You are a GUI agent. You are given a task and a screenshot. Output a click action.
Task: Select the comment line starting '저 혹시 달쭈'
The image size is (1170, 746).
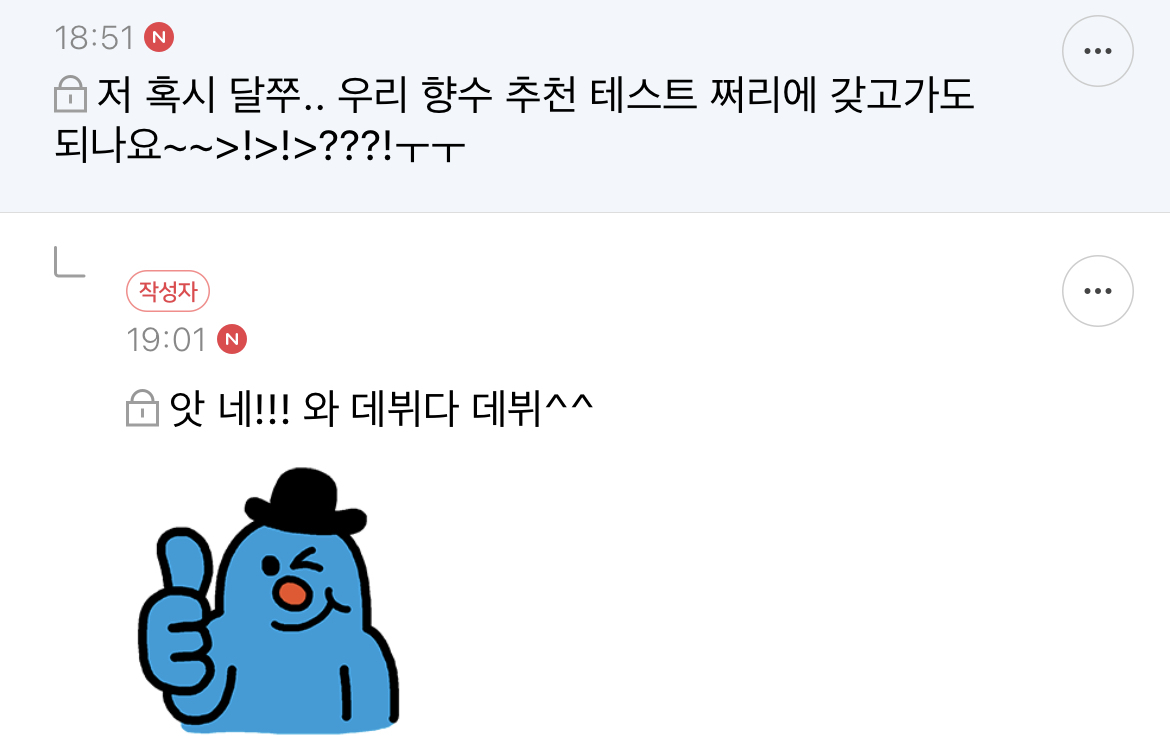coord(536,95)
